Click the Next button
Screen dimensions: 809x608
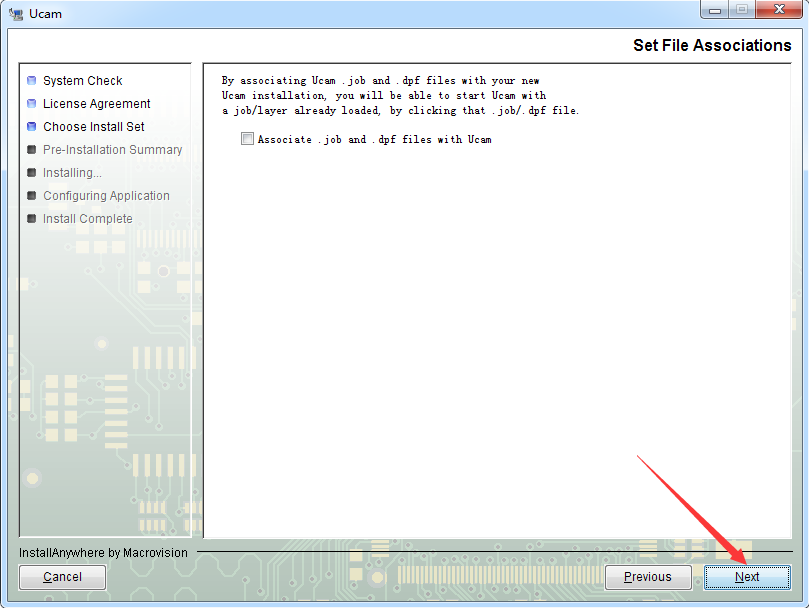[747, 577]
